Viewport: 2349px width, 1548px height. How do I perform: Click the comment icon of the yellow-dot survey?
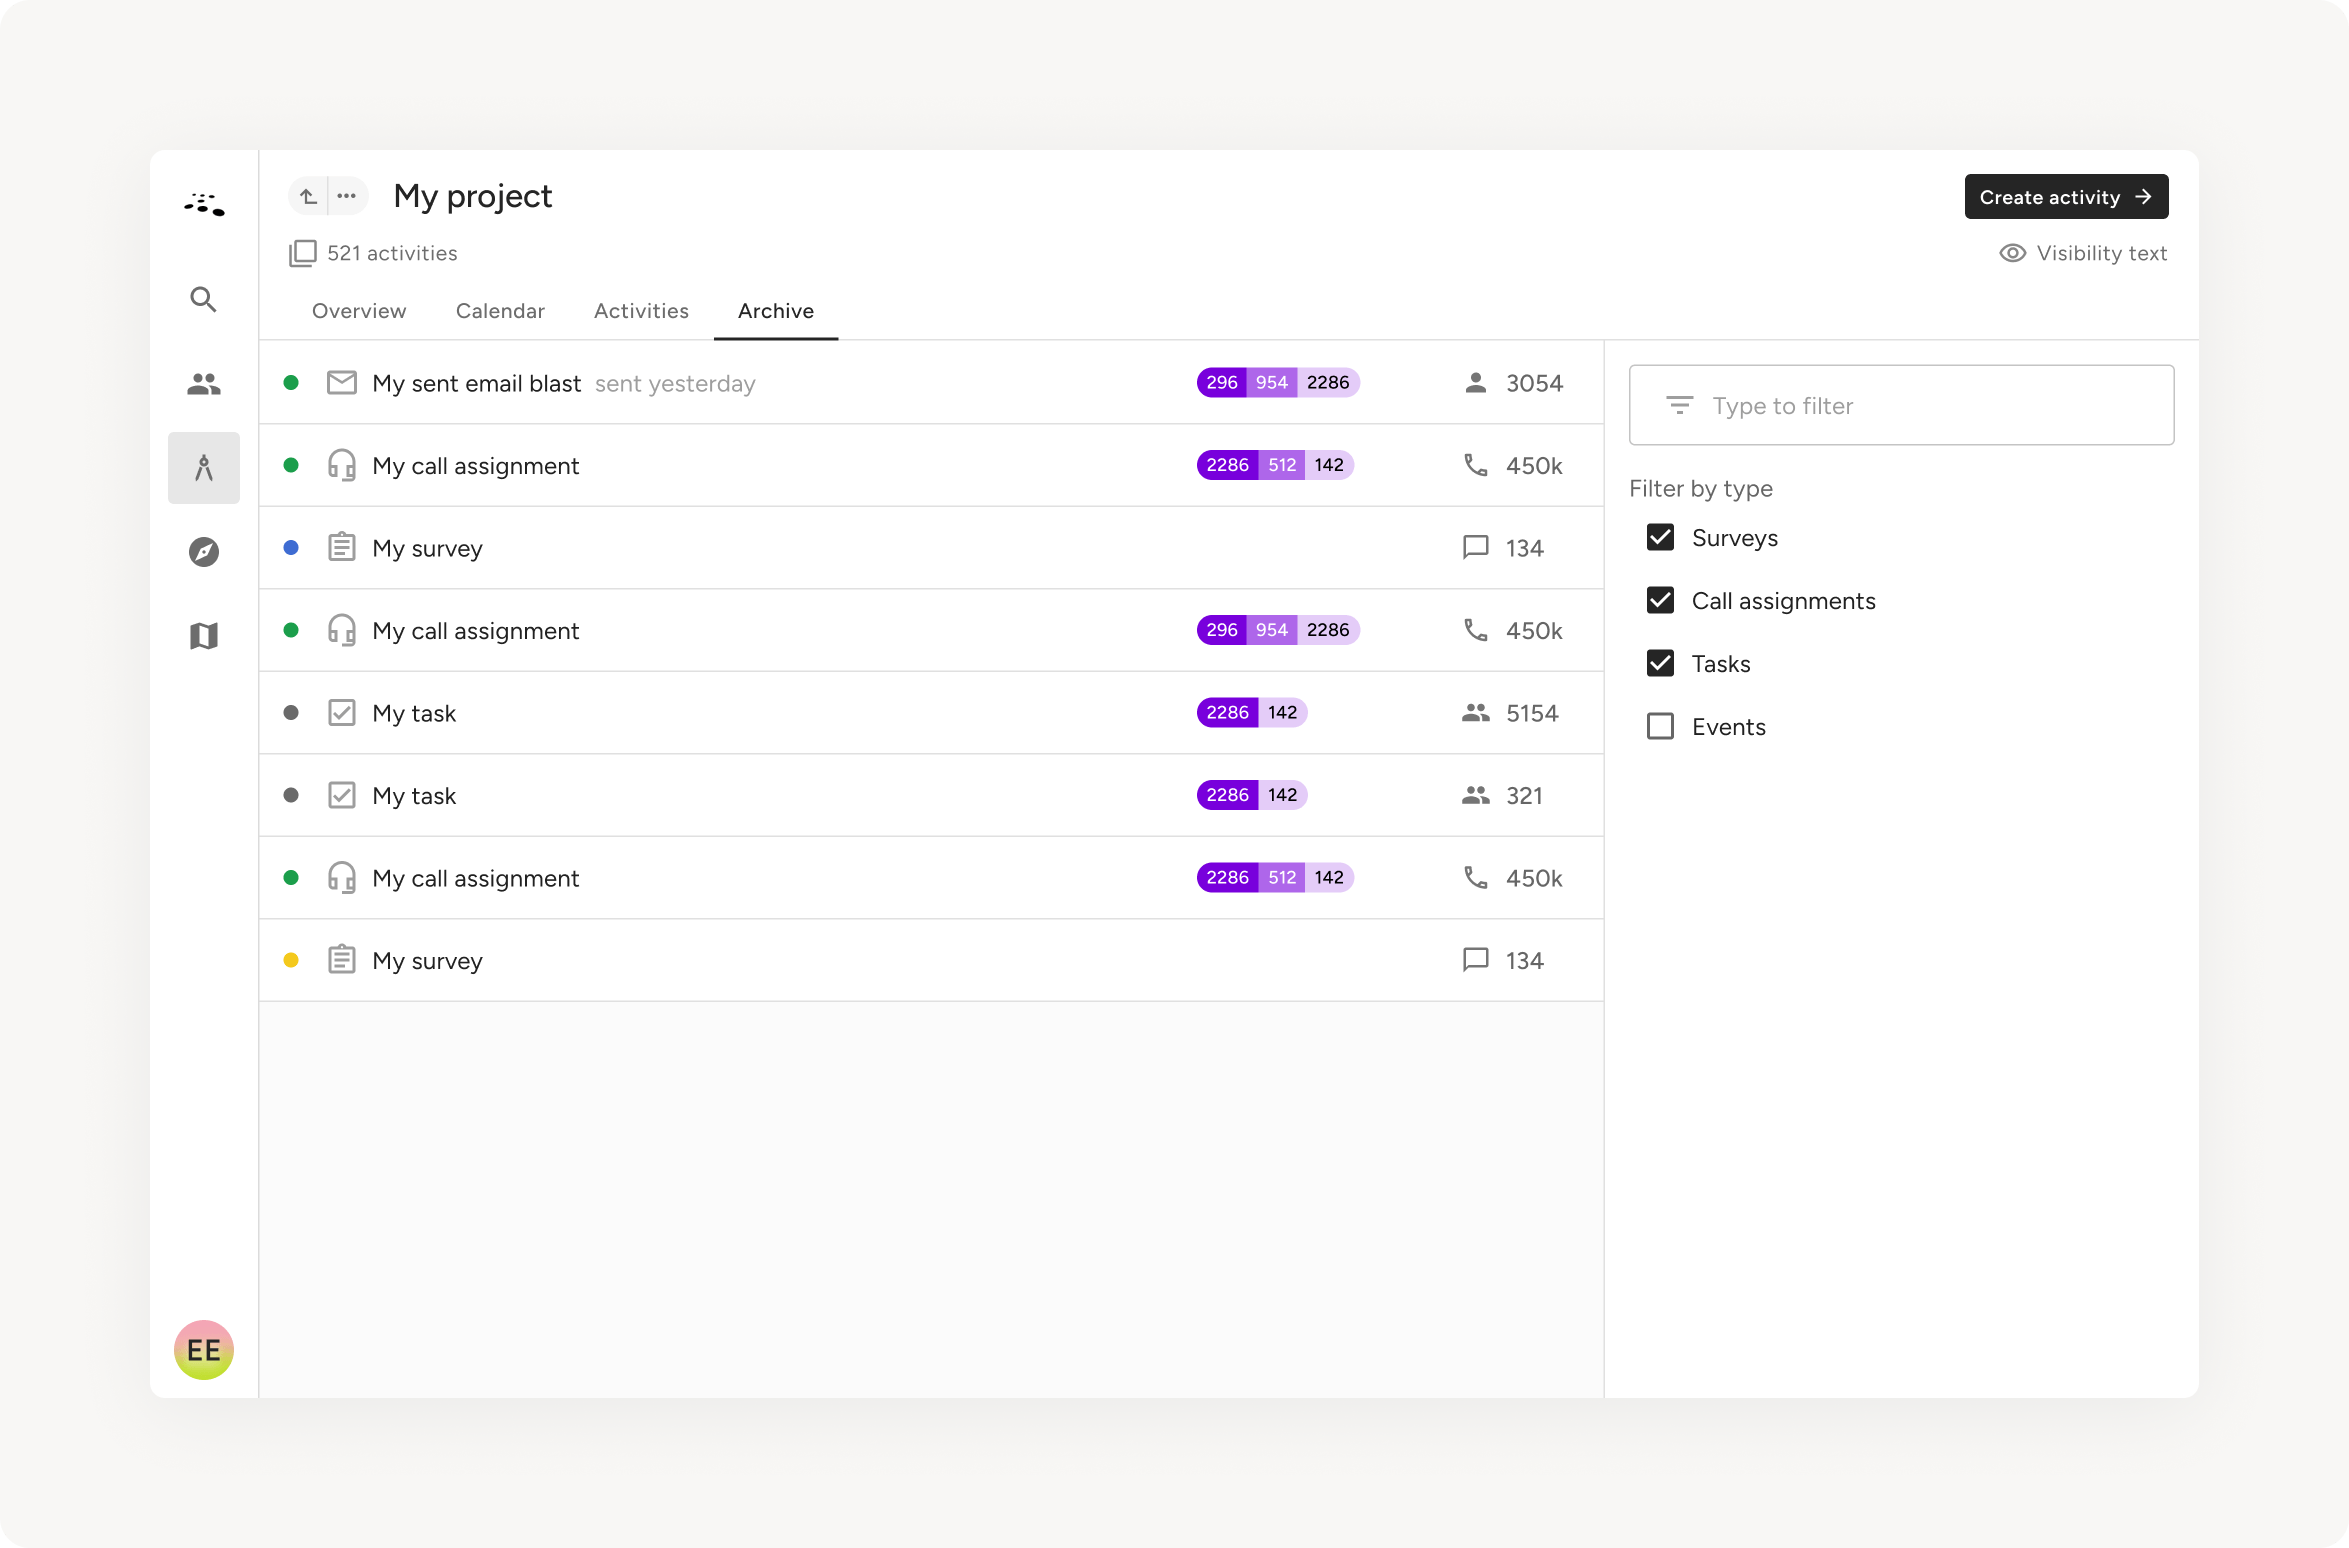1475,960
